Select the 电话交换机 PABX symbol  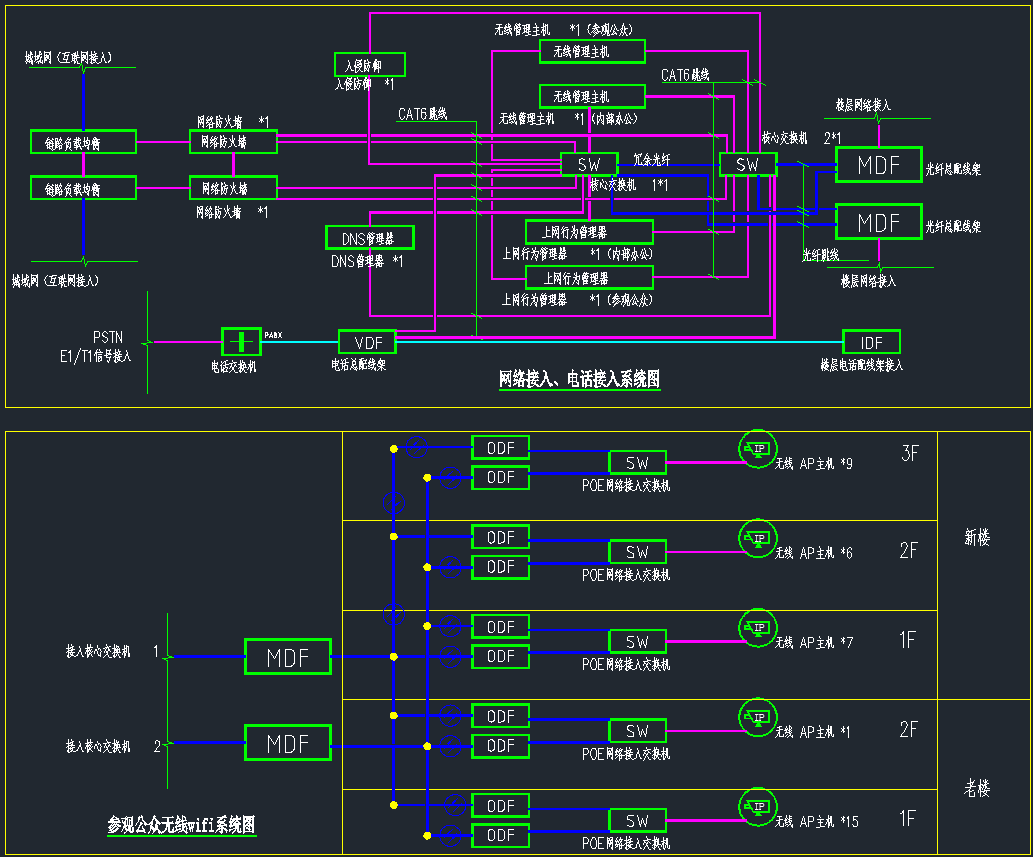click(240, 342)
